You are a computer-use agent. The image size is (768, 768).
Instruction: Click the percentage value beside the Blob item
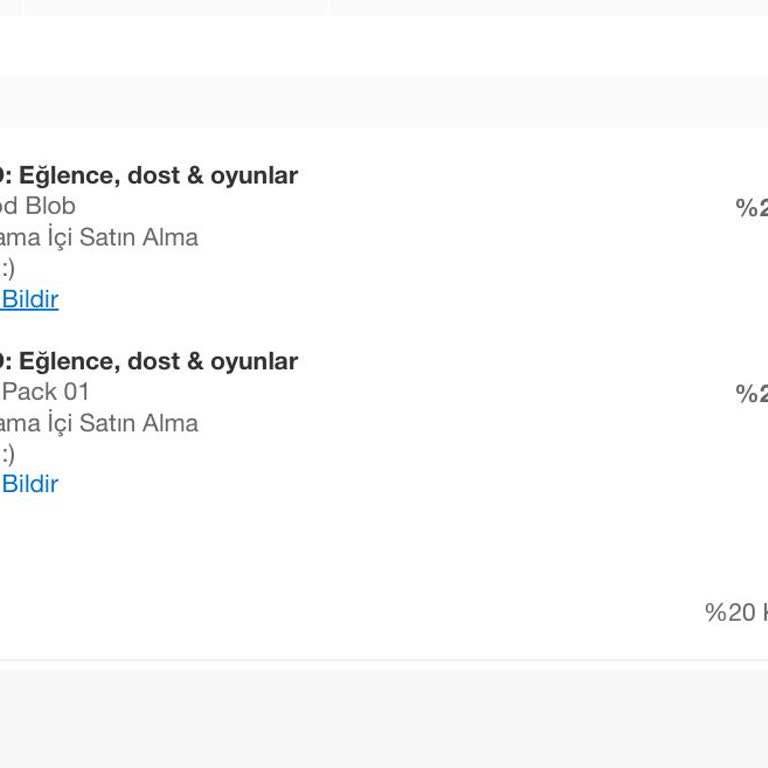751,208
